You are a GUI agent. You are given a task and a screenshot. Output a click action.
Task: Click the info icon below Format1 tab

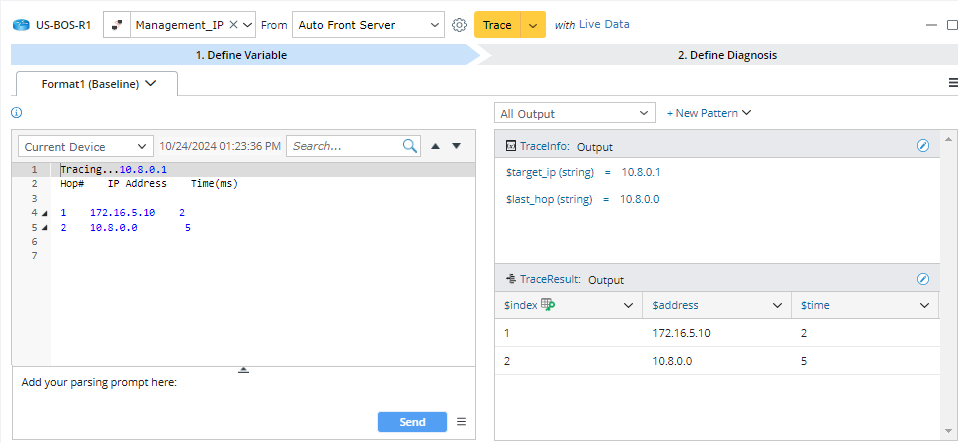(x=16, y=113)
